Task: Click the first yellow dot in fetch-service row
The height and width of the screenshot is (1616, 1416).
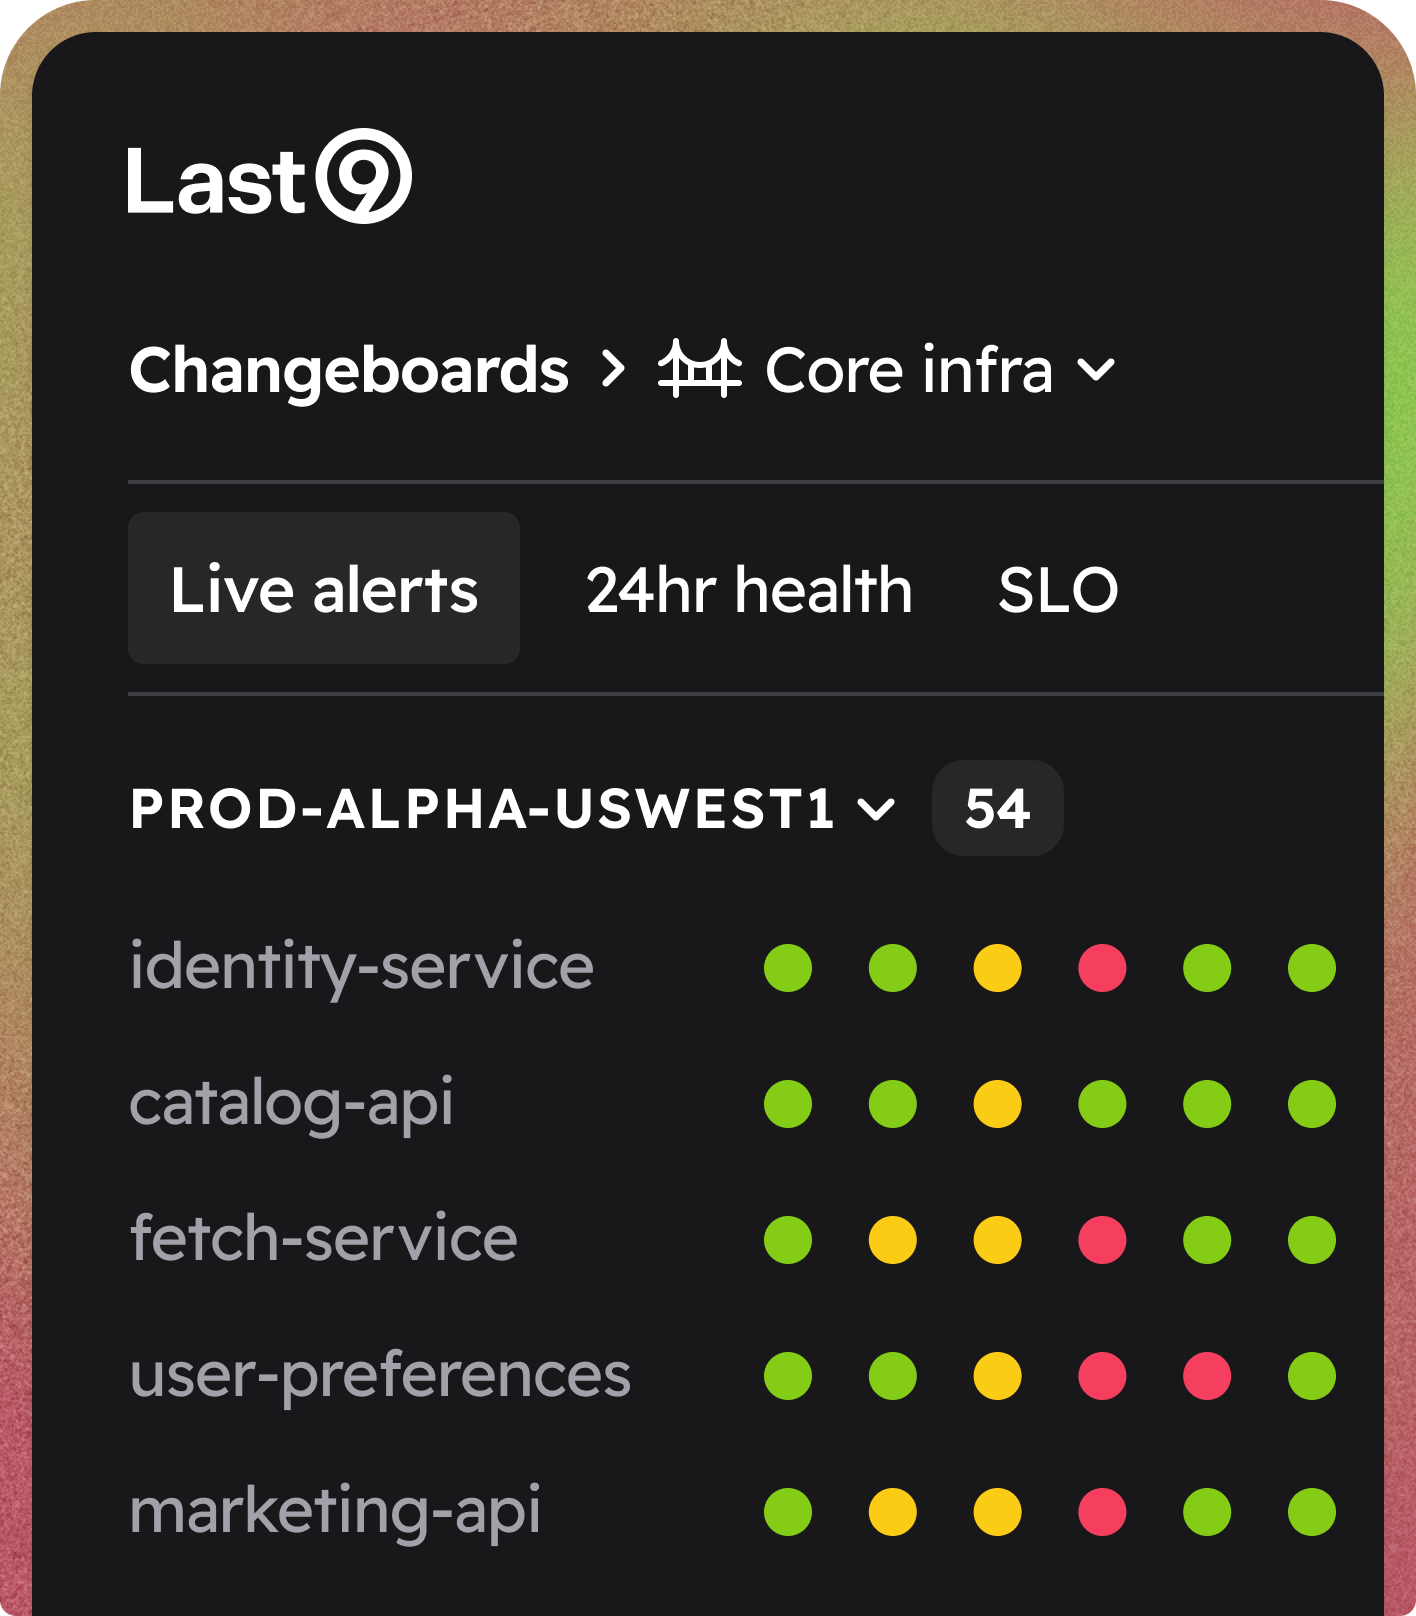Action: click(892, 1240)
